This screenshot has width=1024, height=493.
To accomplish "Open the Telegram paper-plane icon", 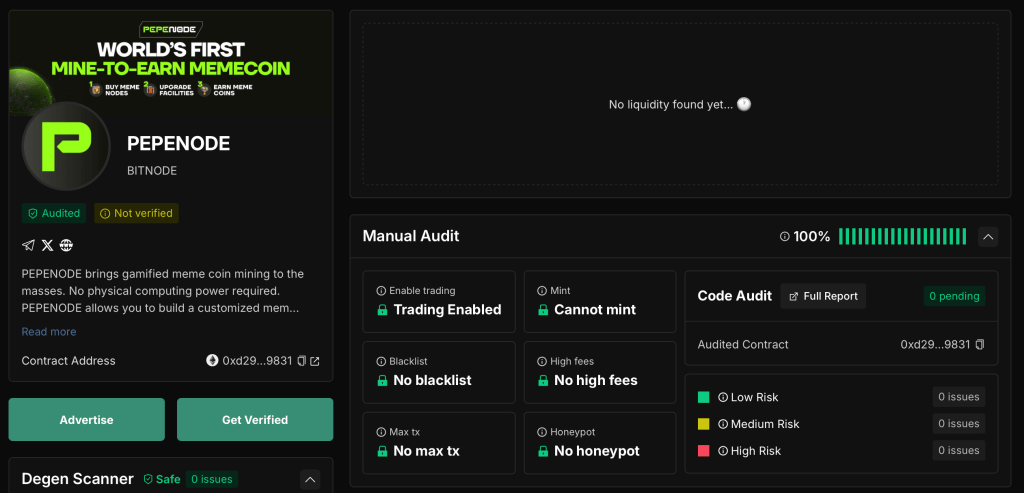I will [x=28, y=245].
